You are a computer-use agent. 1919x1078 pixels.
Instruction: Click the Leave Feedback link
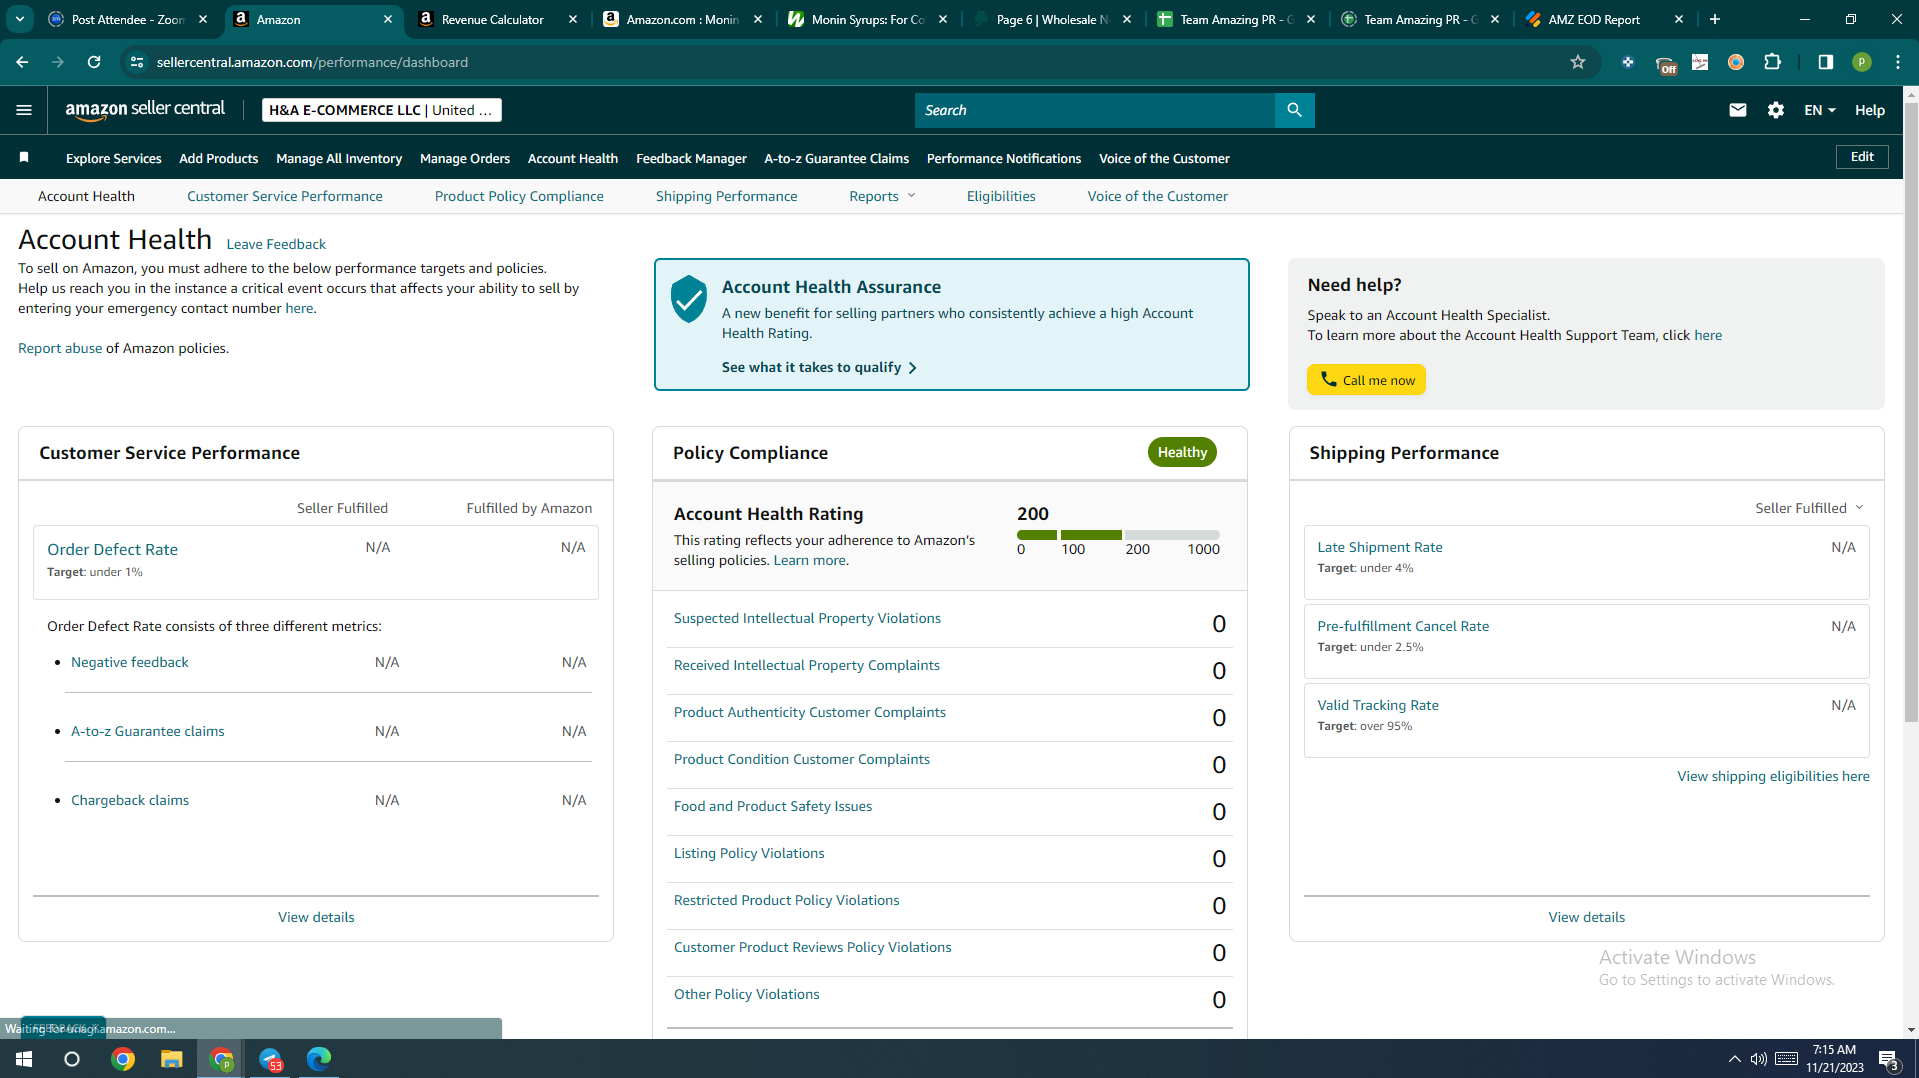pos(276,244)
